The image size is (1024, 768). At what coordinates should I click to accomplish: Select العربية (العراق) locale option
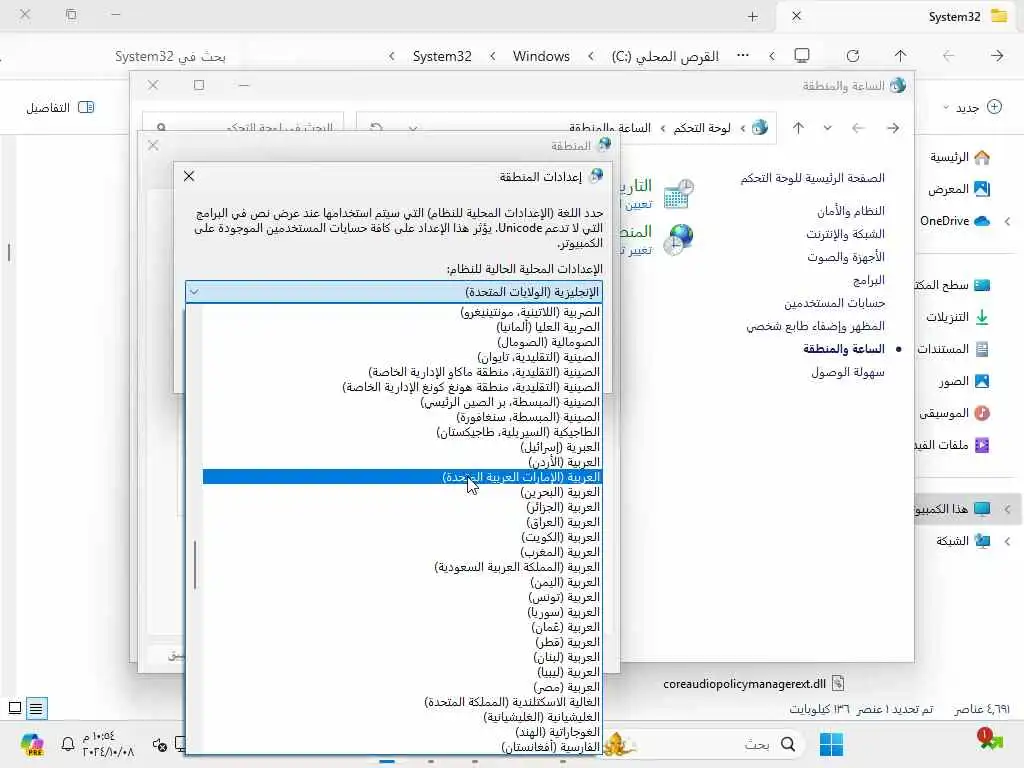[402, 522]
